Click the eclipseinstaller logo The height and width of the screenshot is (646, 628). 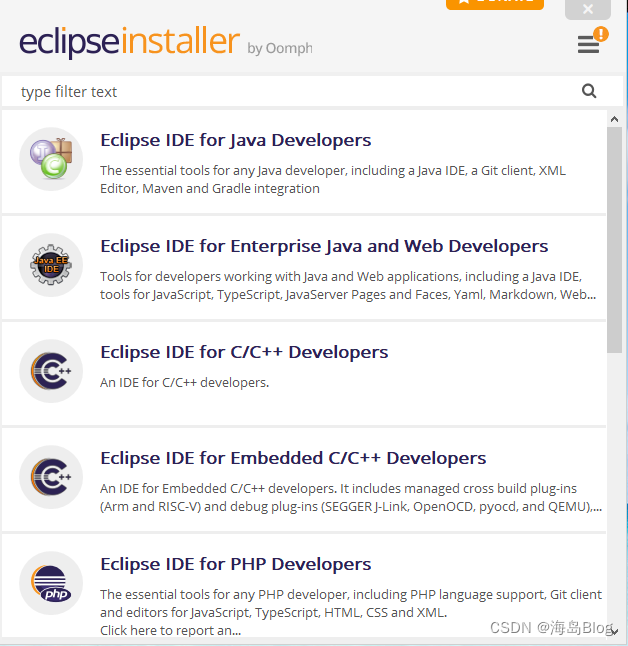tap(129, 41)
